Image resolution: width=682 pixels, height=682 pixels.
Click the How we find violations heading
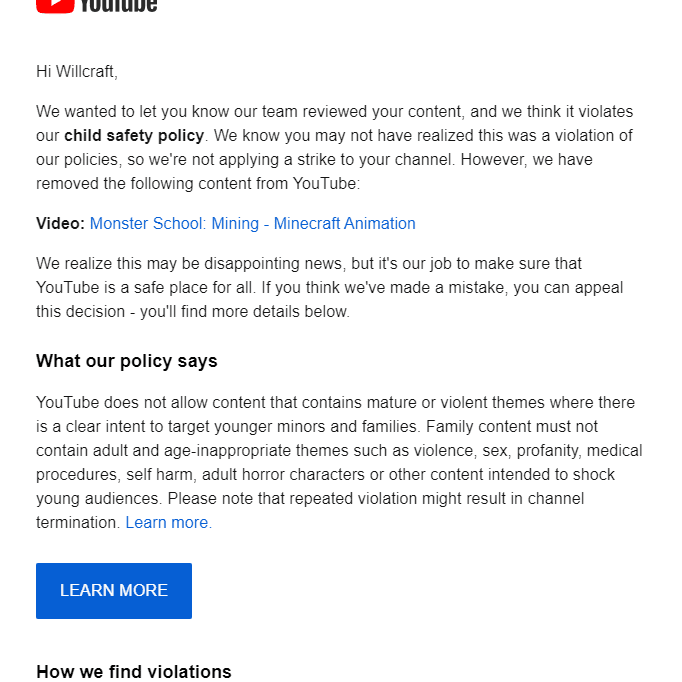pyautogui.click(x=134, y=672)
